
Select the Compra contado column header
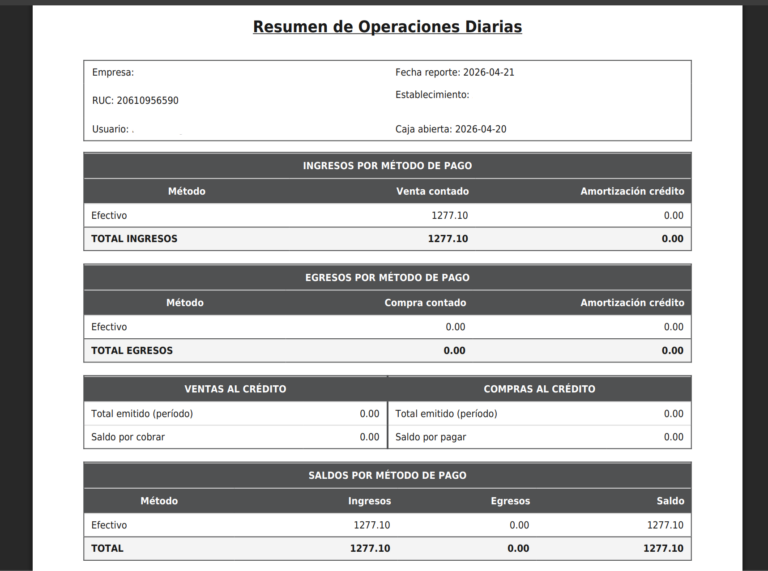click(x=425, y=303)
